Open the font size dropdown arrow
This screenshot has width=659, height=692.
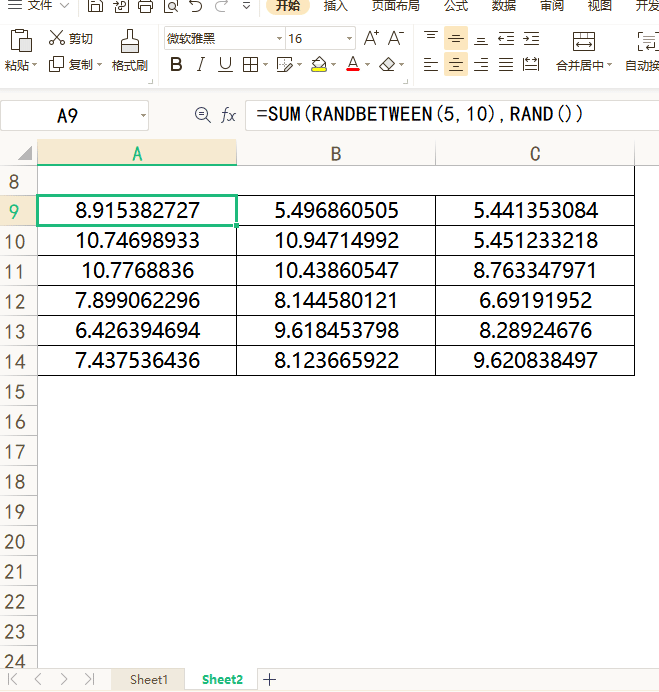click(x=350, y=39)
